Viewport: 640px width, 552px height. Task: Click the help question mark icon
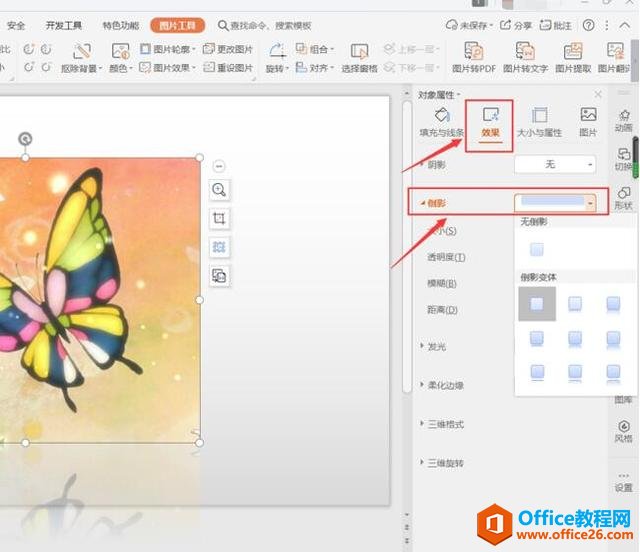click(589, 25)
